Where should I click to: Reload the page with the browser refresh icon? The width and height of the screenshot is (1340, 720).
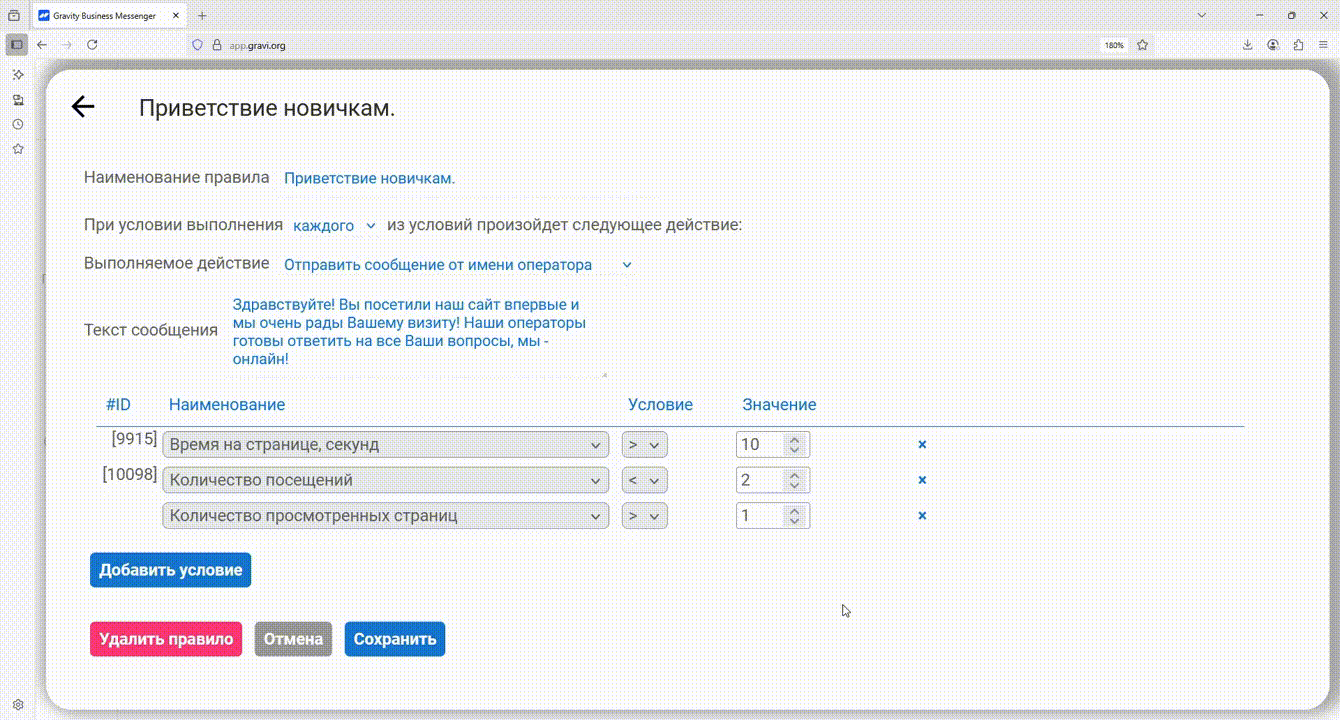[x=92, y=45]
